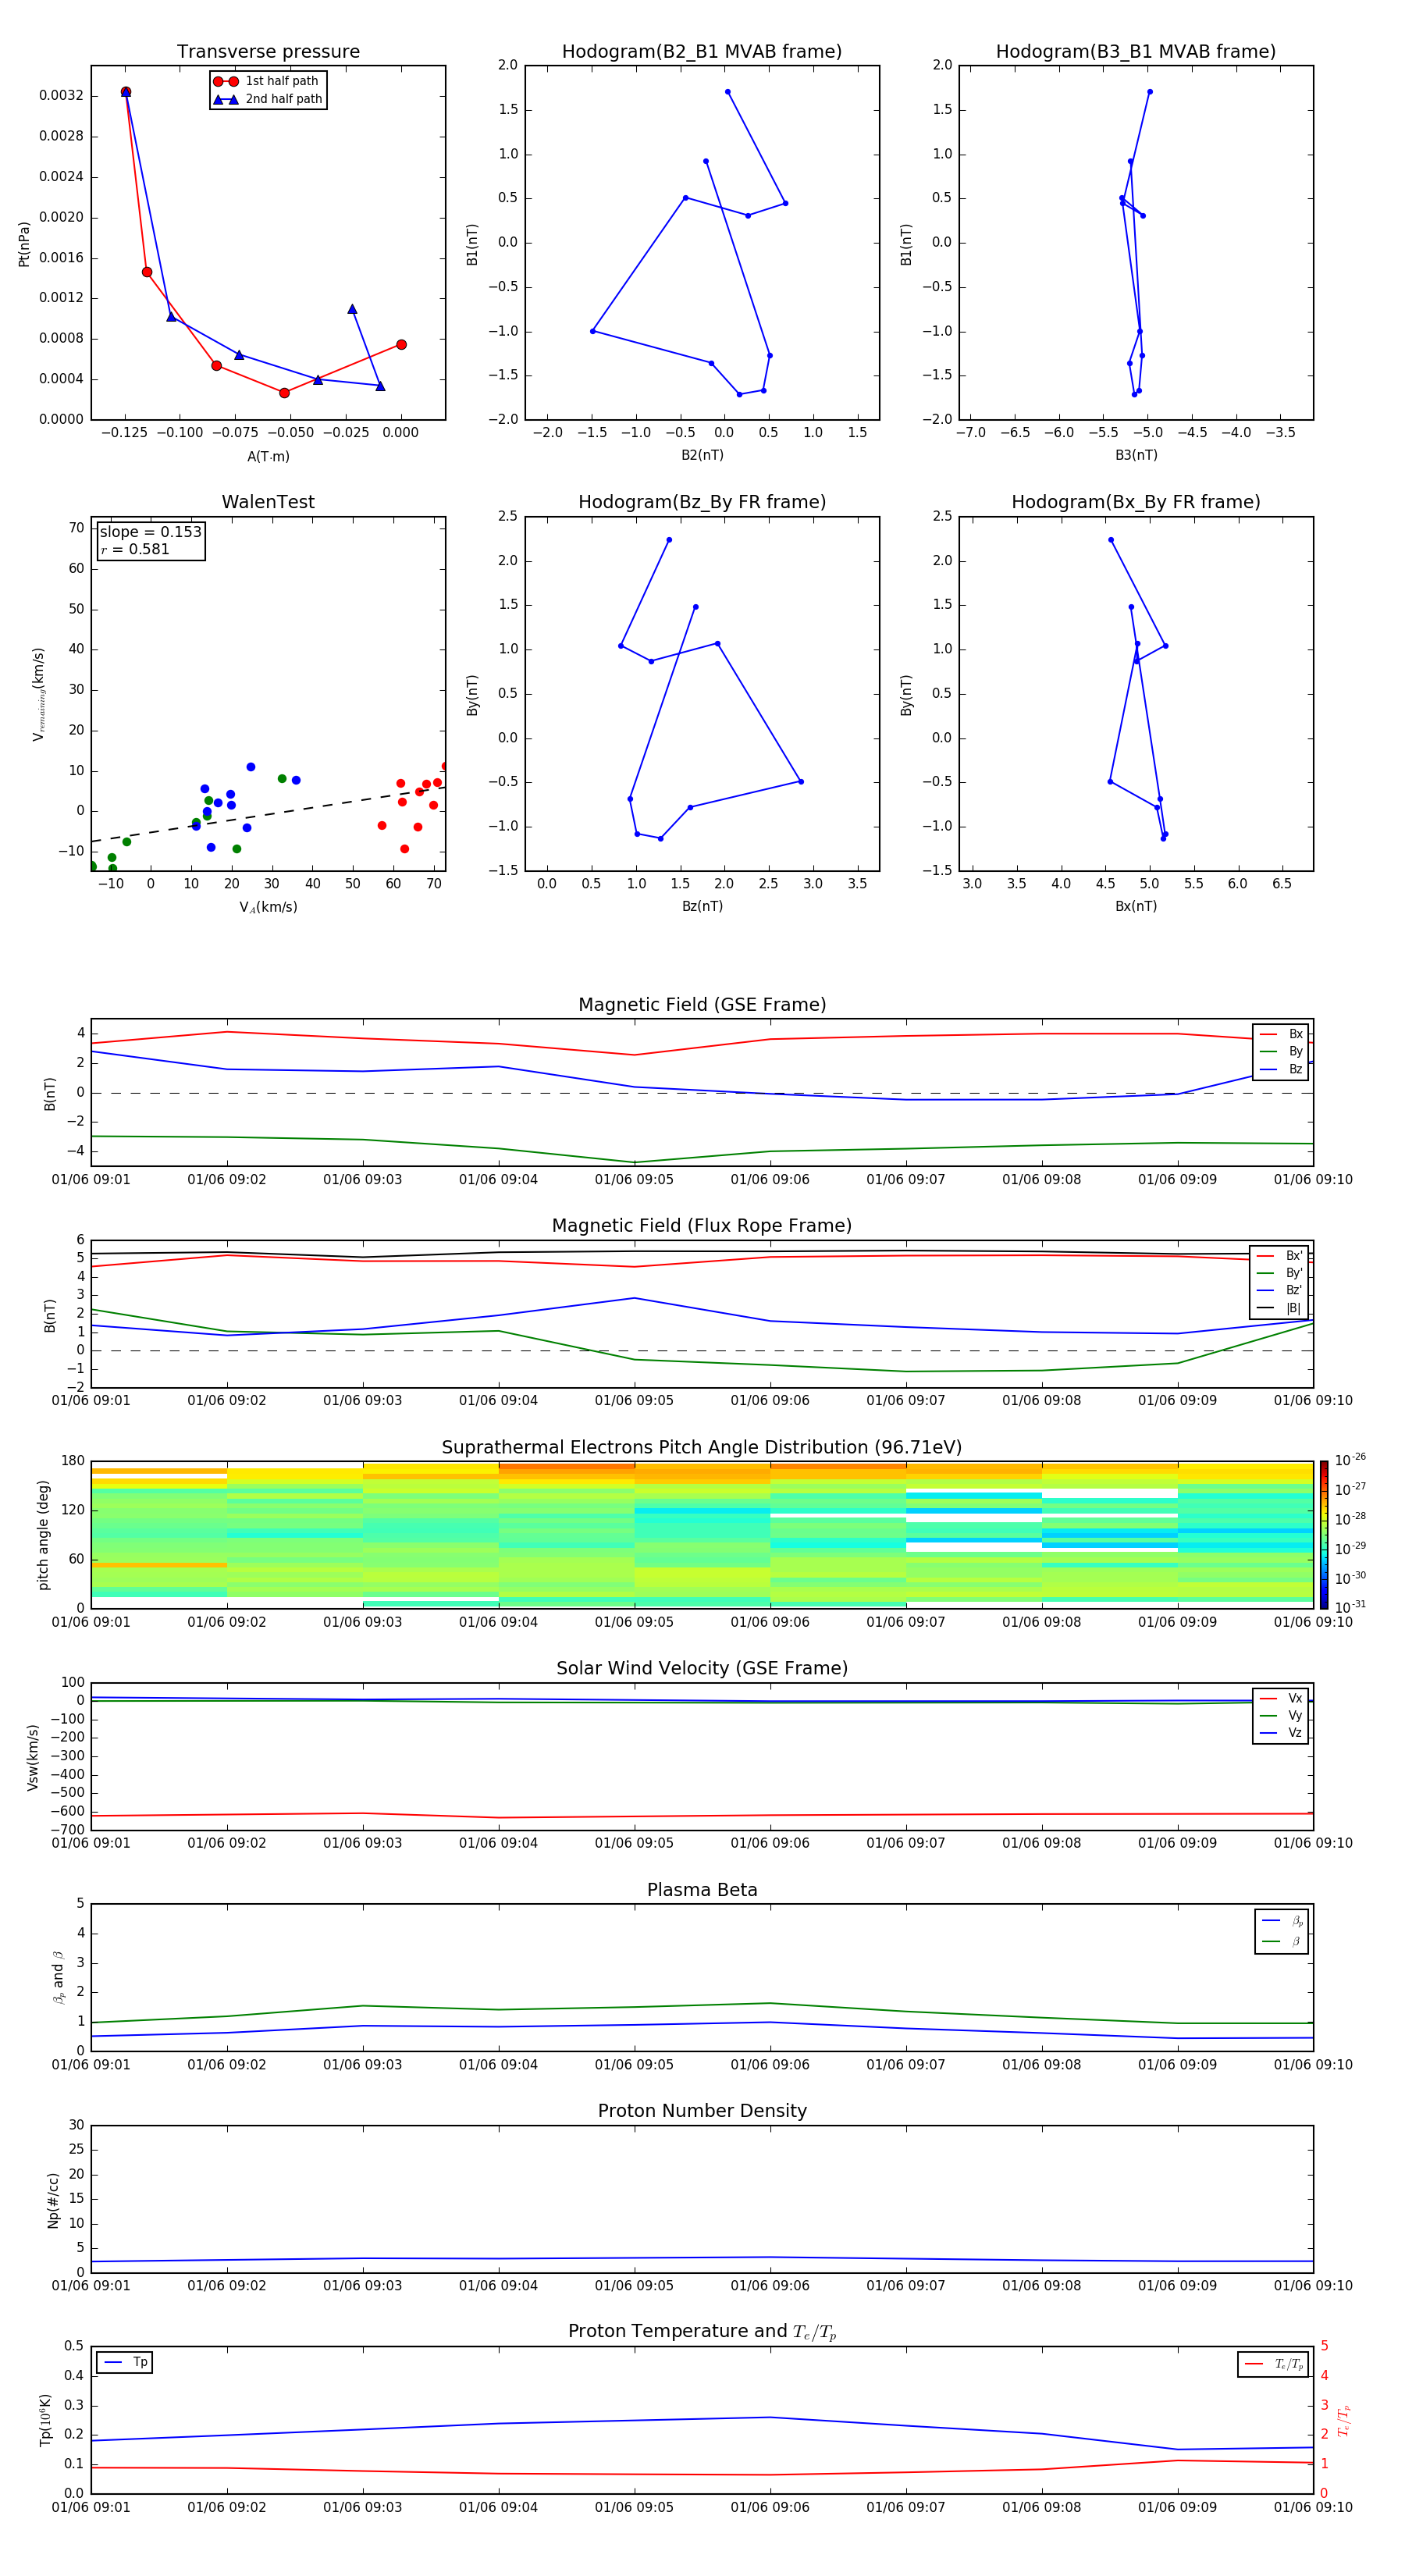1405x2576 pixels.
Task: Click the Te/Tp legend entry
Action: [1275, 2364]
